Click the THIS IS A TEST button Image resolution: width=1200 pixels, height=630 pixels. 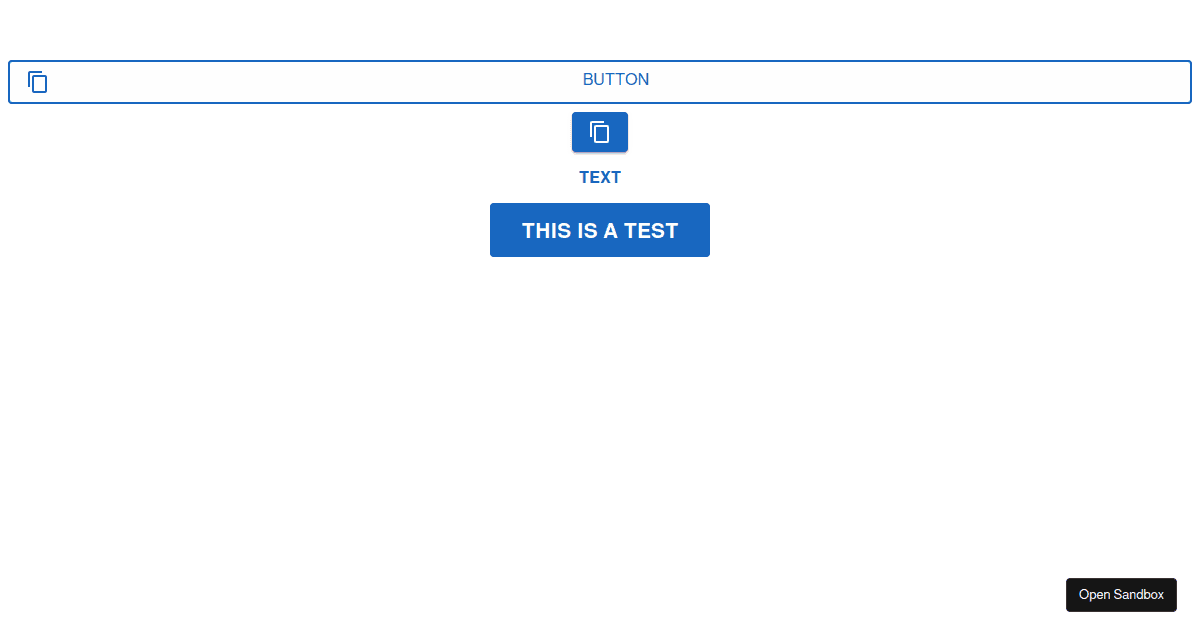click(600, 230)
